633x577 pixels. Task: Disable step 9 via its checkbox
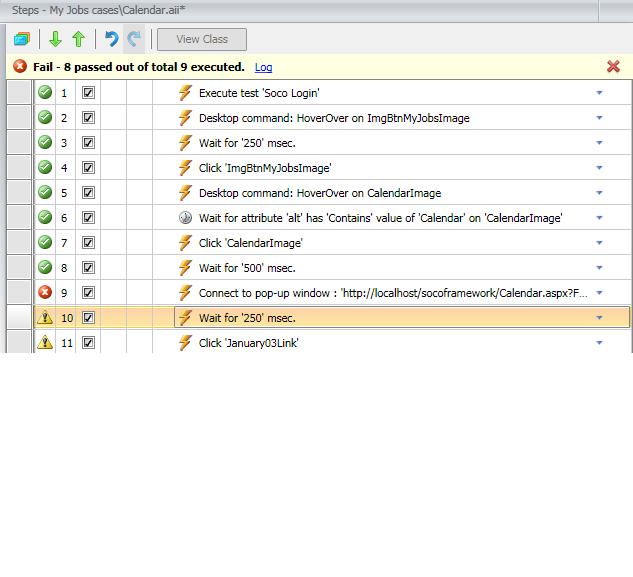point(88,292)
